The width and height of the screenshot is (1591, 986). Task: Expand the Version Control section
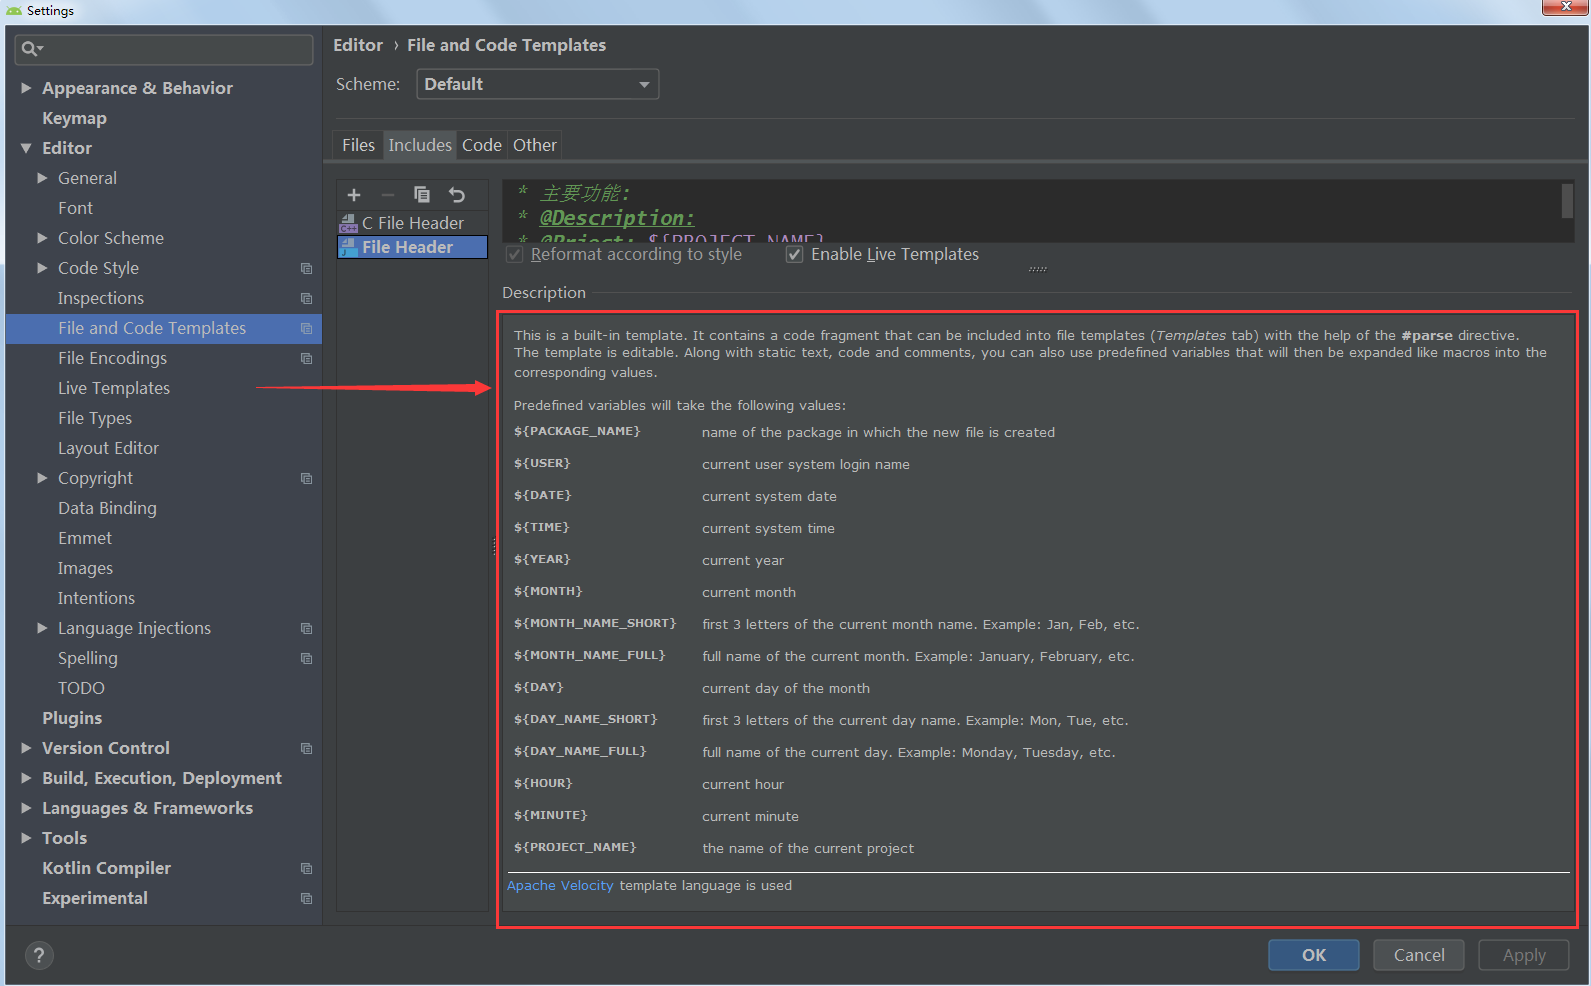[x=26, y=748]
